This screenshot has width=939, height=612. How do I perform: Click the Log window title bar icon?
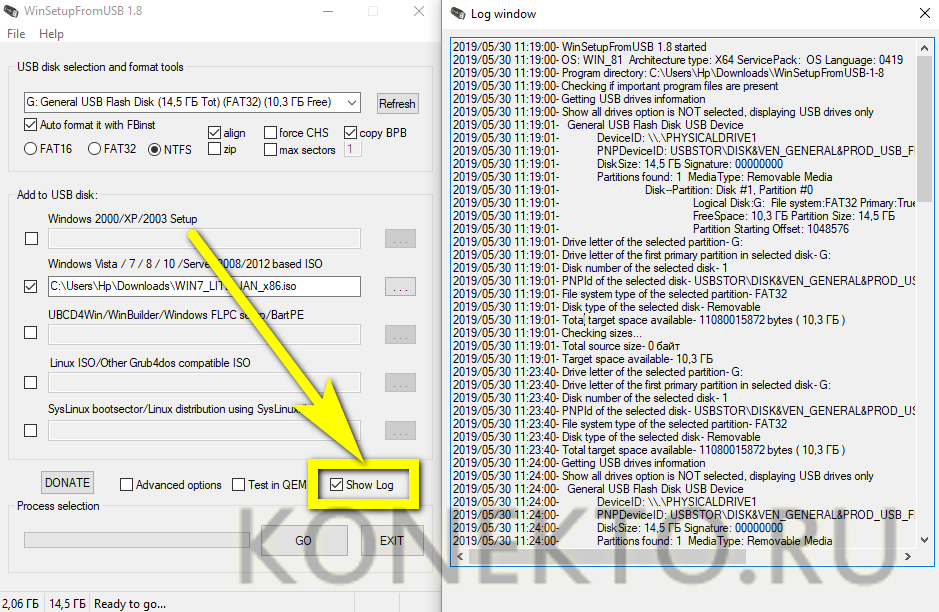pyautogui.click(x=458, y=13)
